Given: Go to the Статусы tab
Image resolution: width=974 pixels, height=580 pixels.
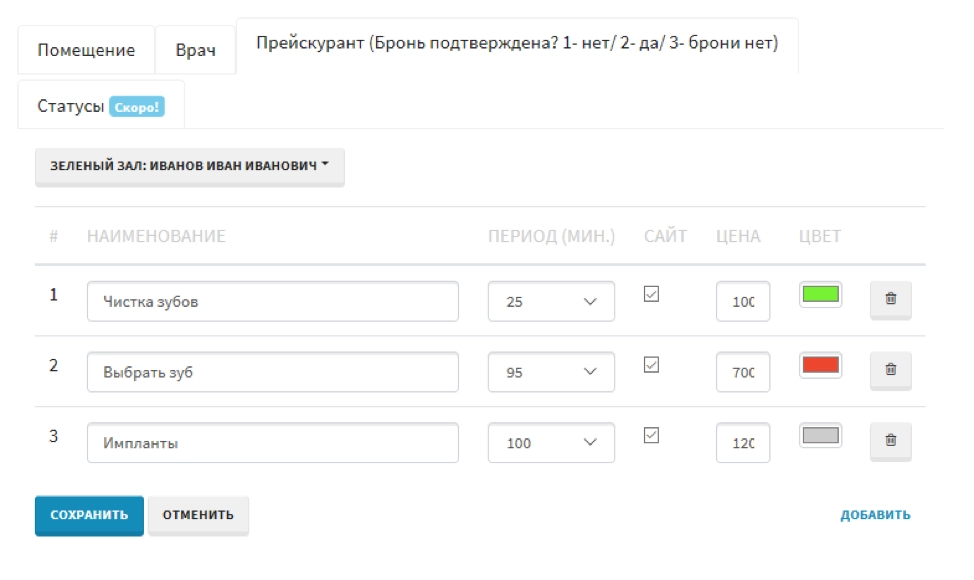Looking at the screenshot, I should [100, 106].
